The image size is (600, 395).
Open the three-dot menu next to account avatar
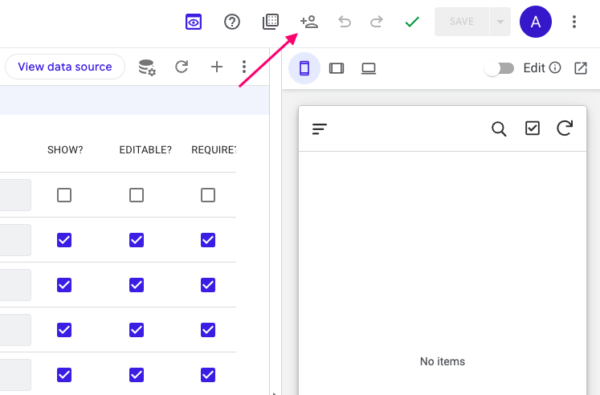click(574, 22)
